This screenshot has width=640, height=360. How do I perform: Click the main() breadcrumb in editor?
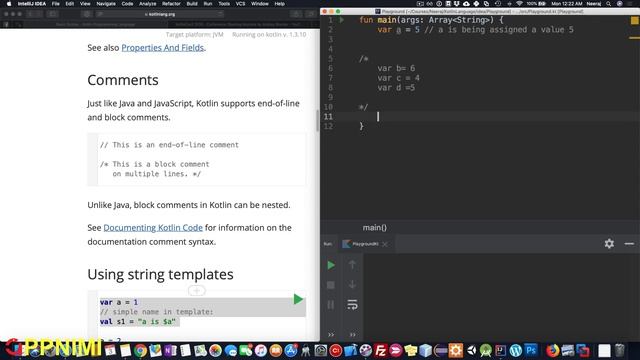coord(374,228)
